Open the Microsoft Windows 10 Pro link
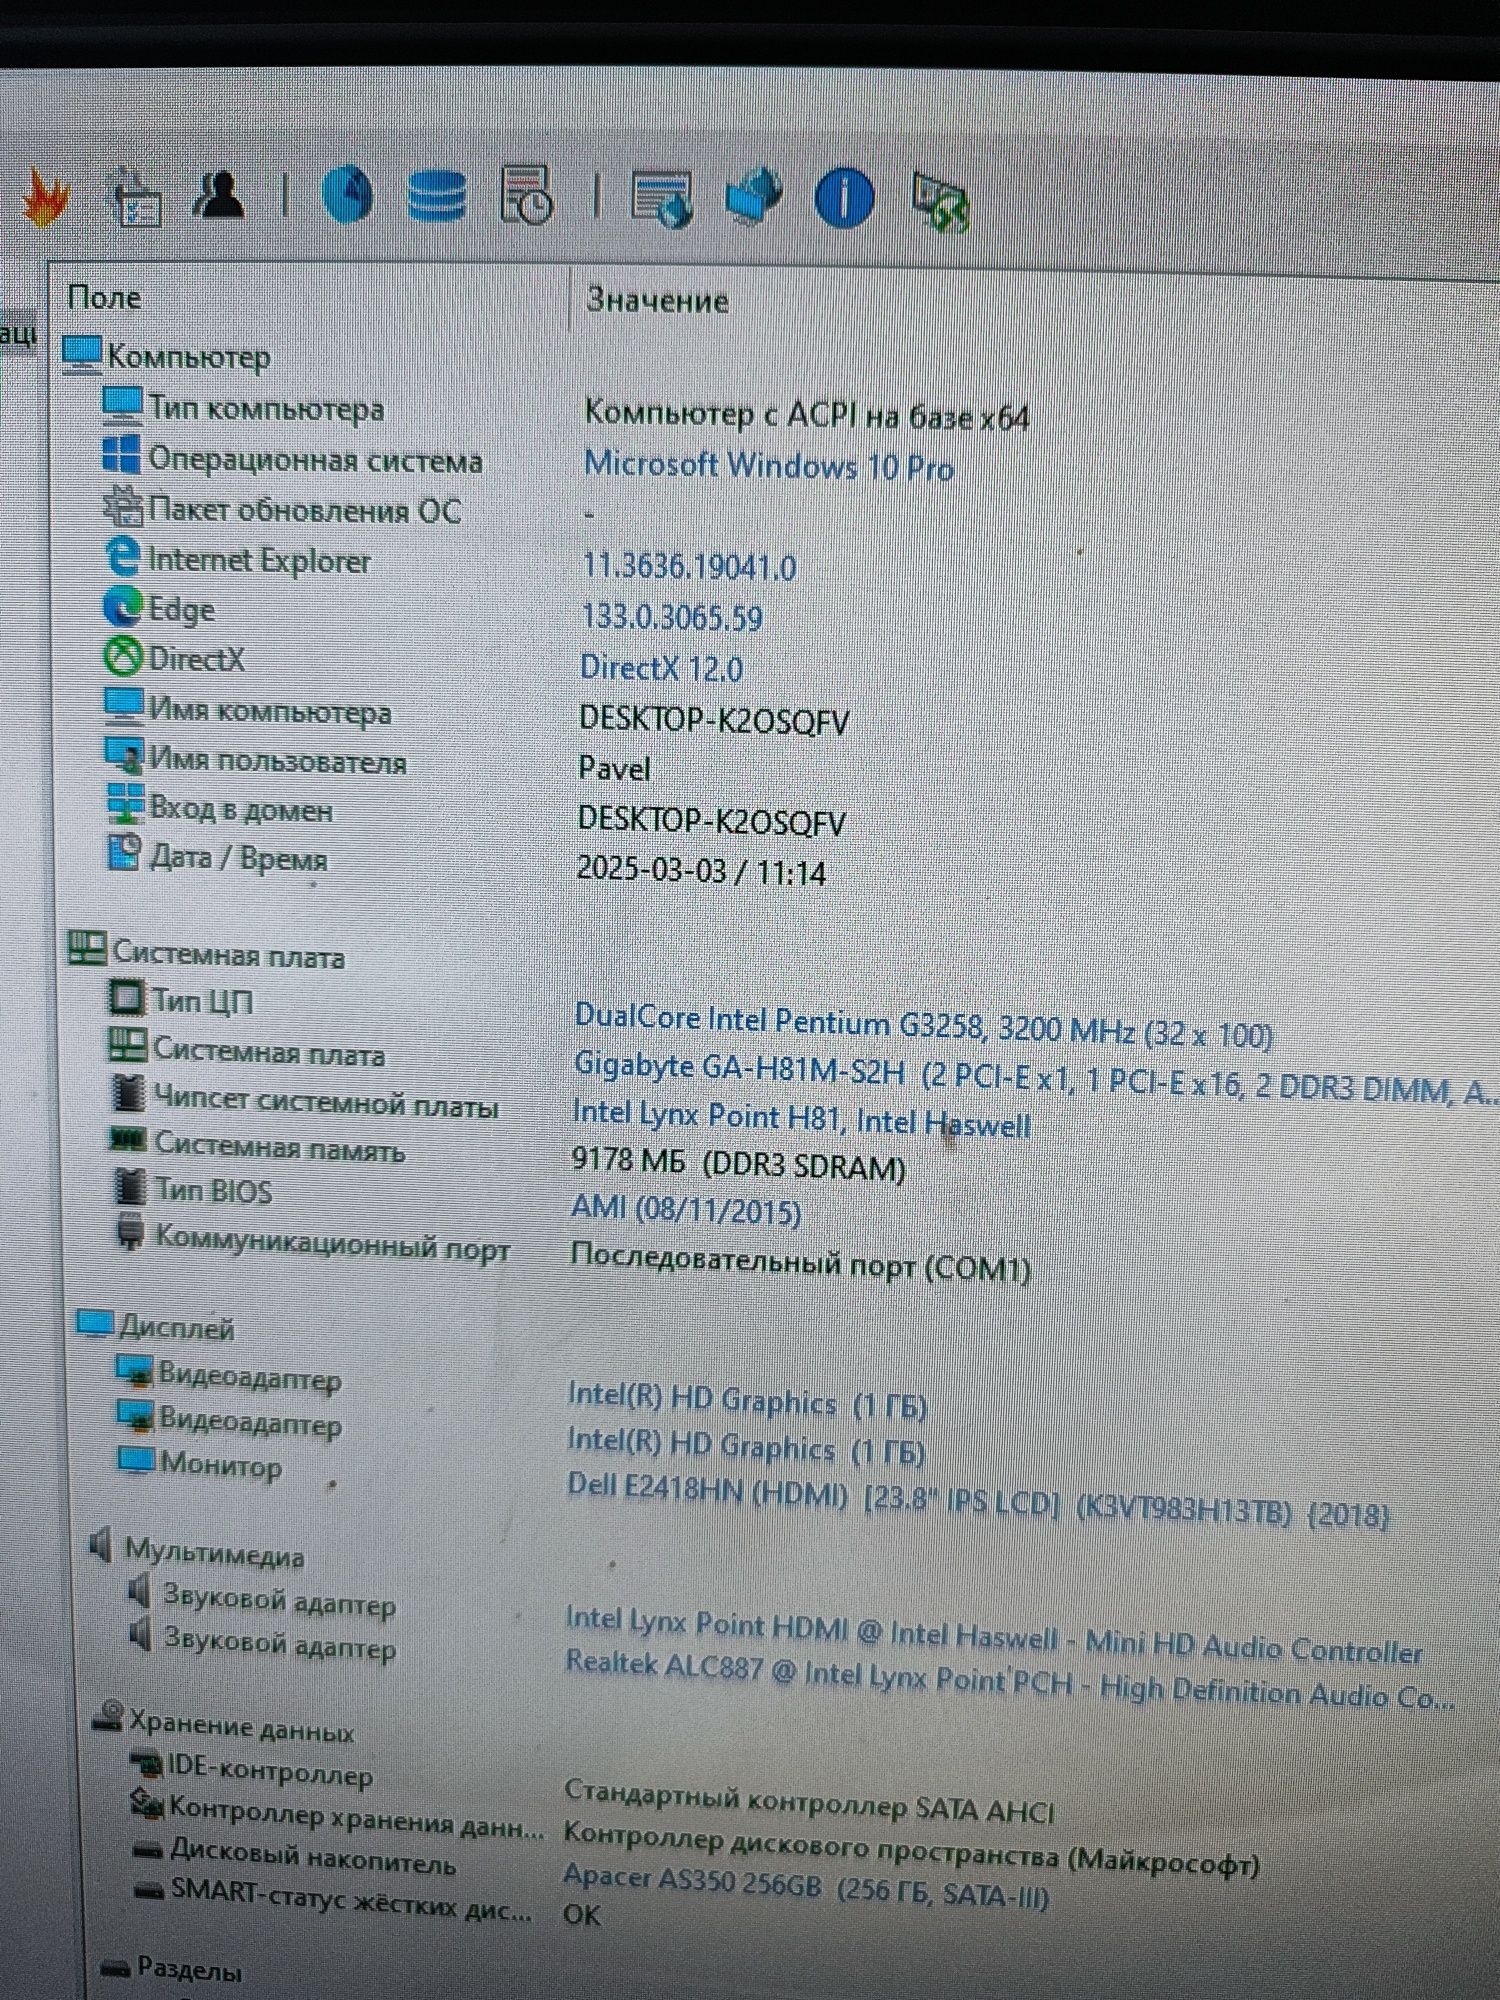This screenshot has width=1500, height=2000. pos(769,467)
